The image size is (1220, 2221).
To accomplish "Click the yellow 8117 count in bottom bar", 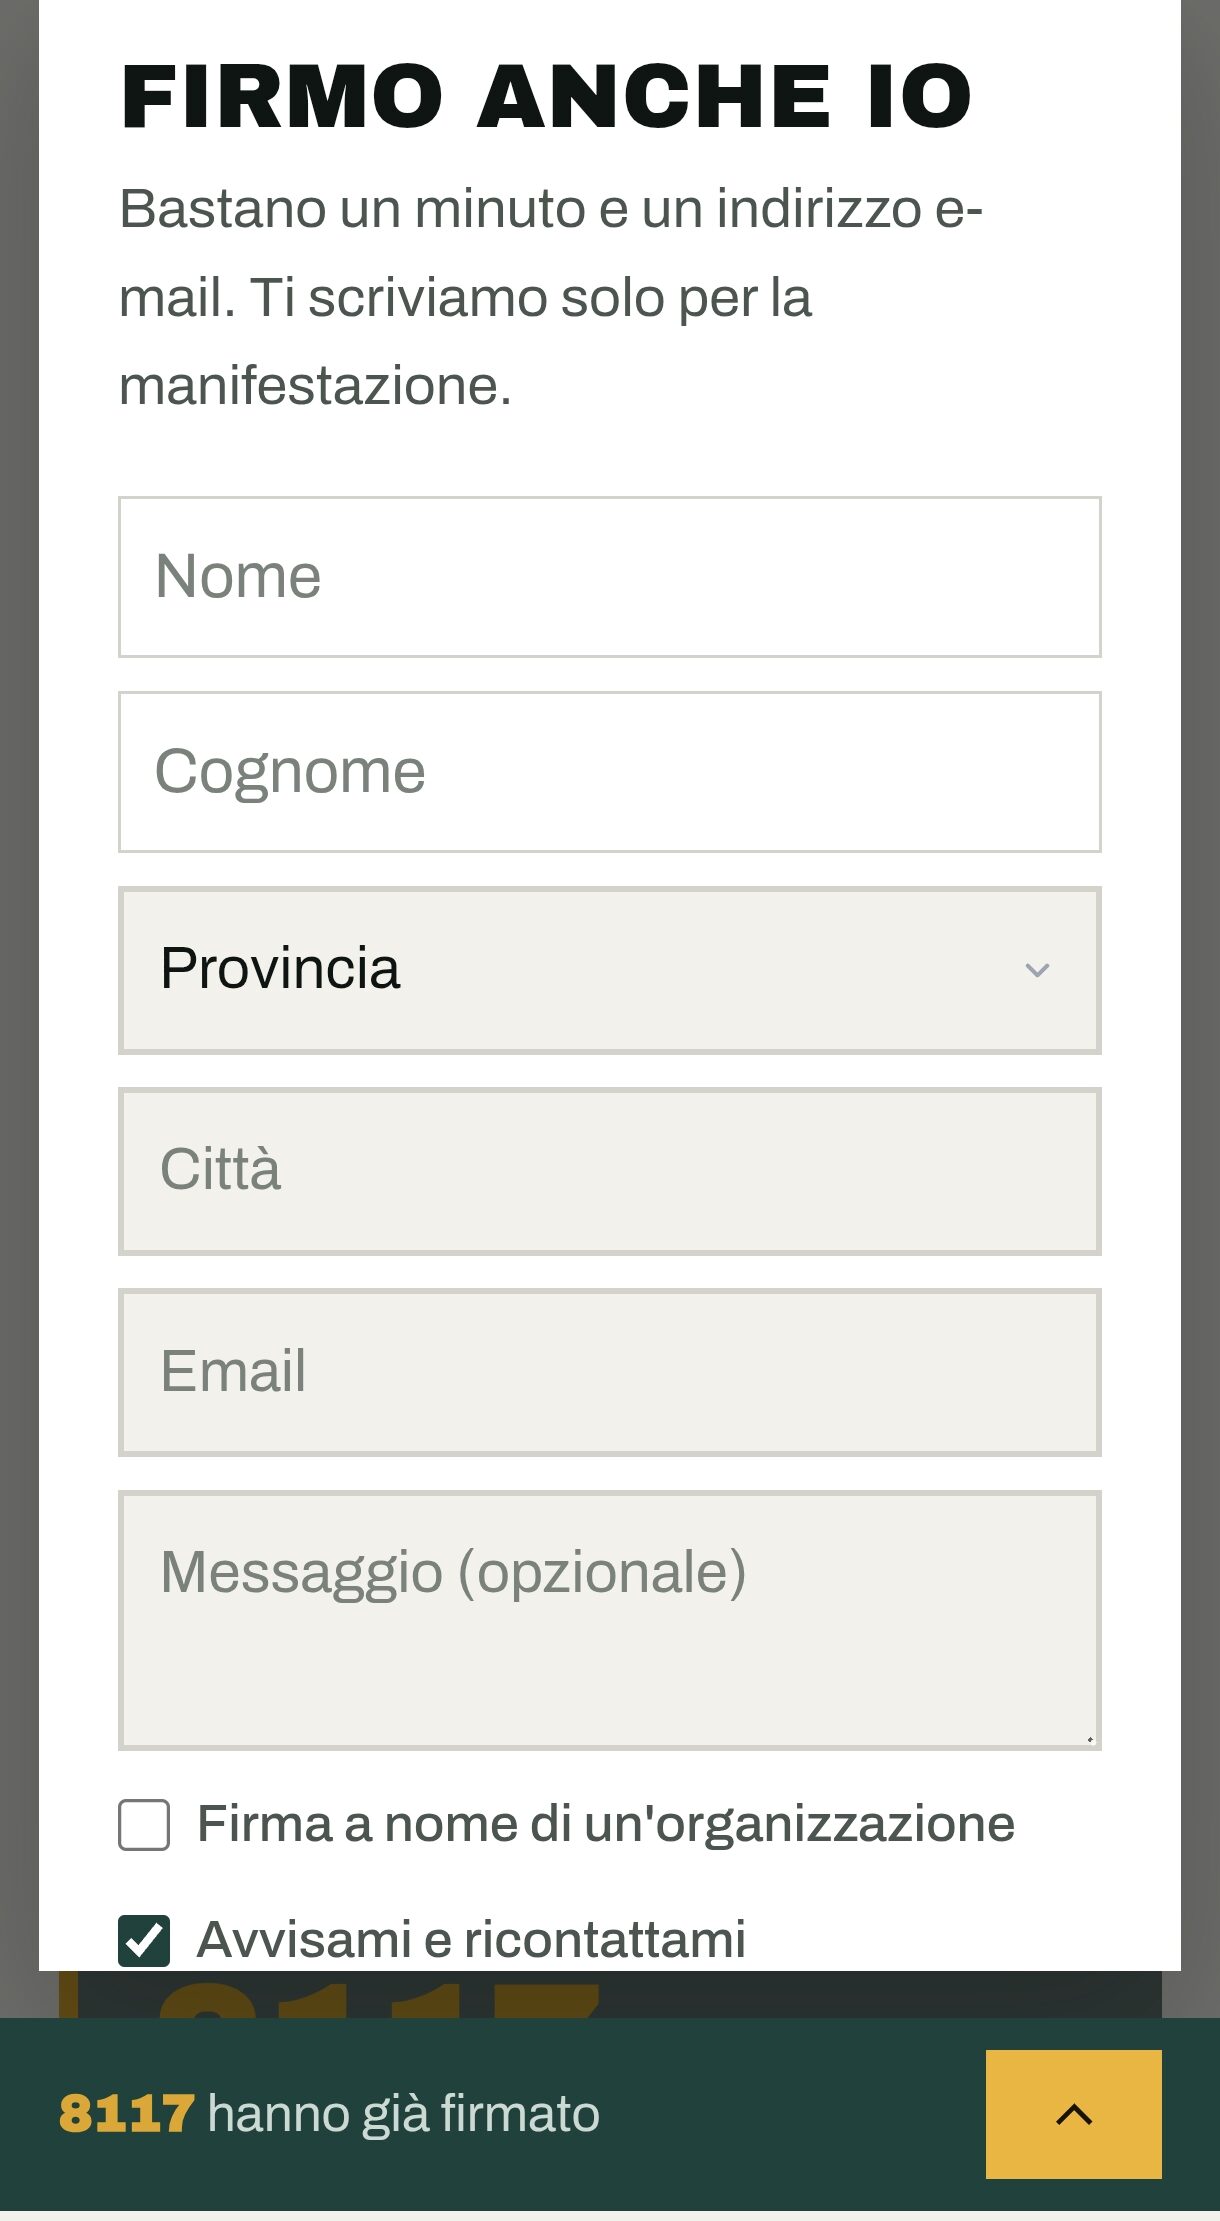I will pos(126,2114).
